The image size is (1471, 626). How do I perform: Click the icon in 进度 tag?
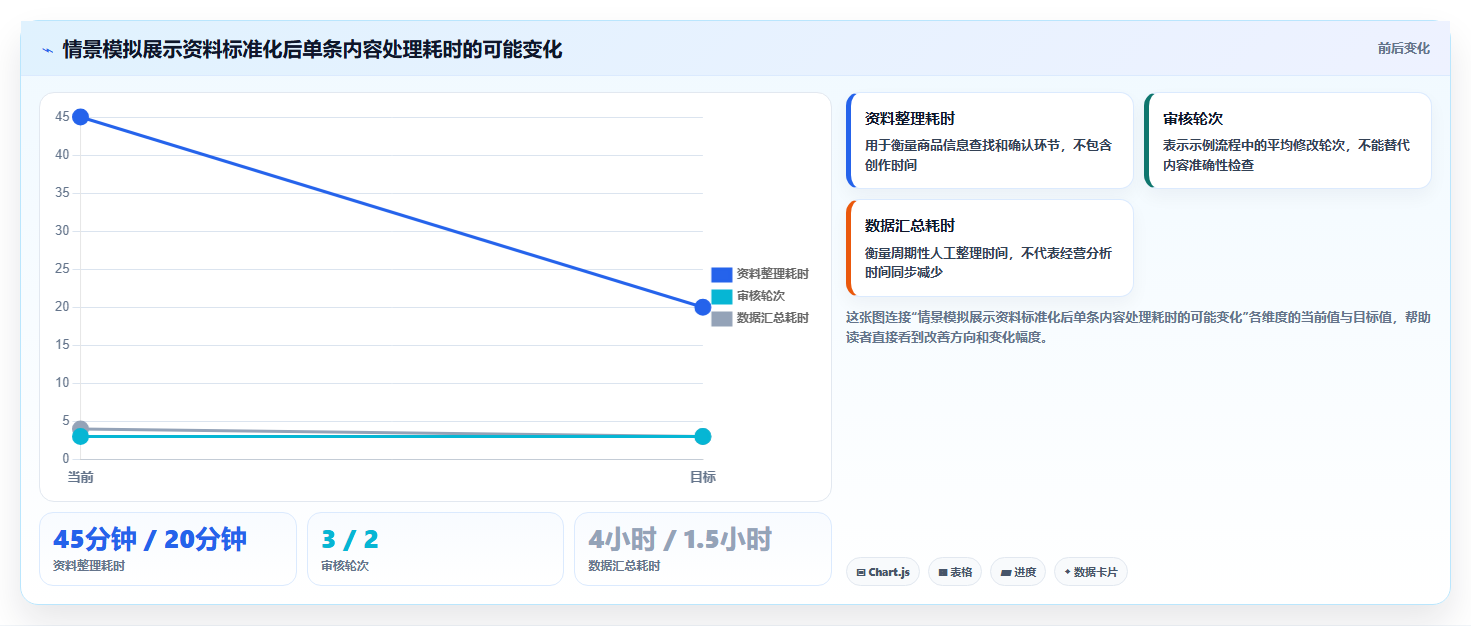coord(1006,573)
